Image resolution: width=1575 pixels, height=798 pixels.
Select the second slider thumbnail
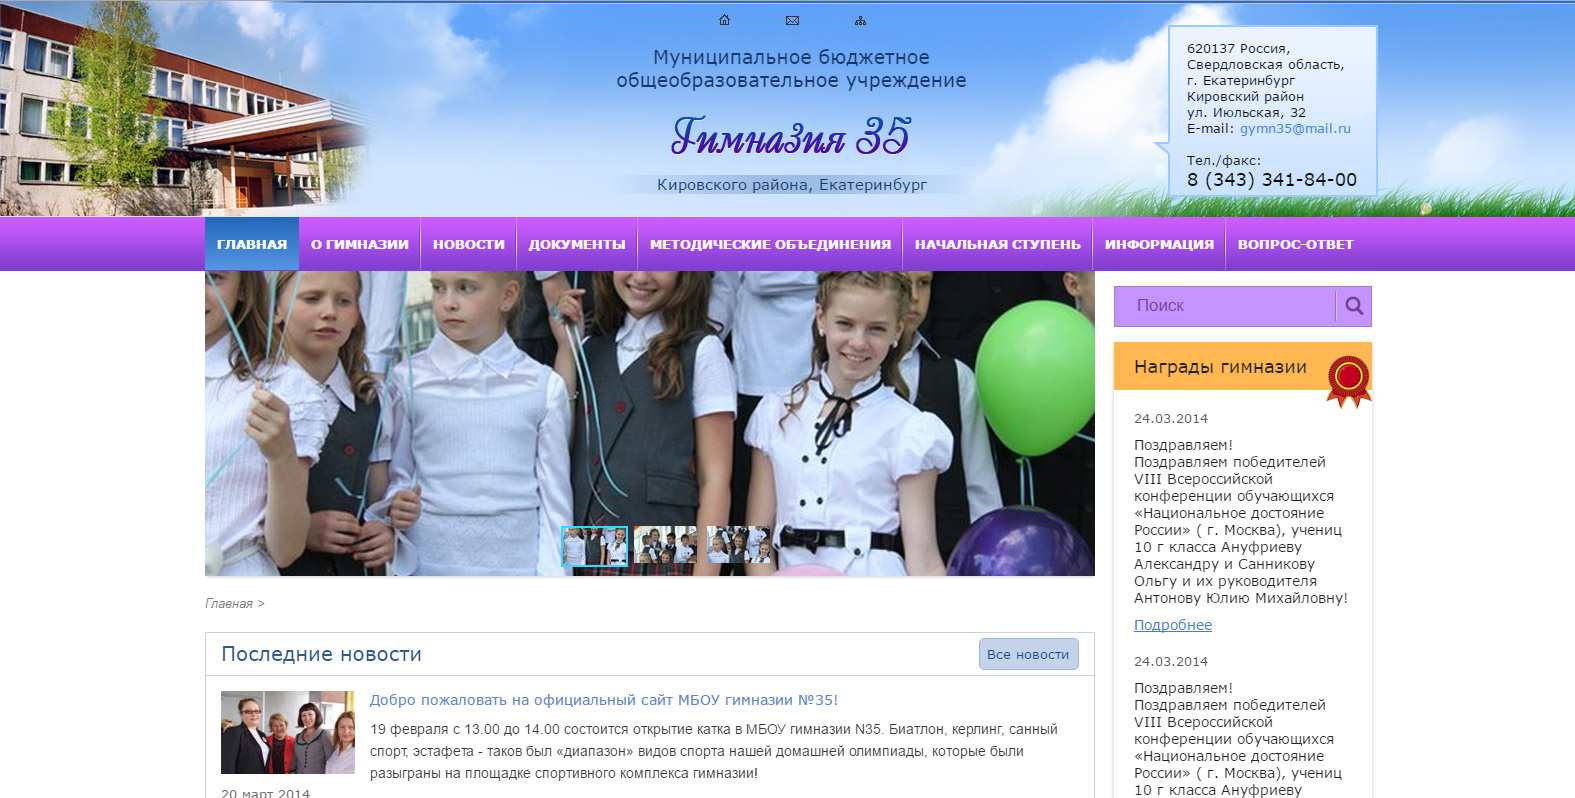coord(666,546)
